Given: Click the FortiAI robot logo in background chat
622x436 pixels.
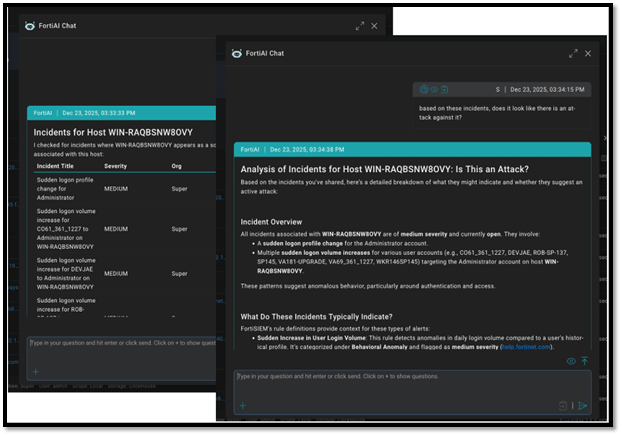Looking at the screenshot, I should [x=29, y=26].
